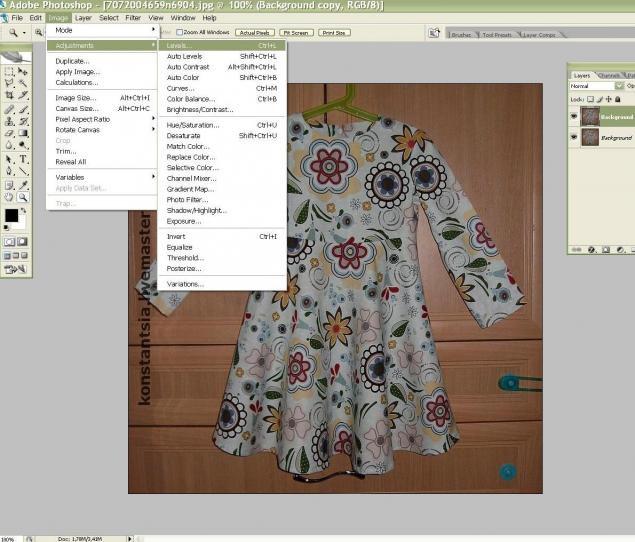
Task: Select the Hand tool
Action: [x=9, y=197]
